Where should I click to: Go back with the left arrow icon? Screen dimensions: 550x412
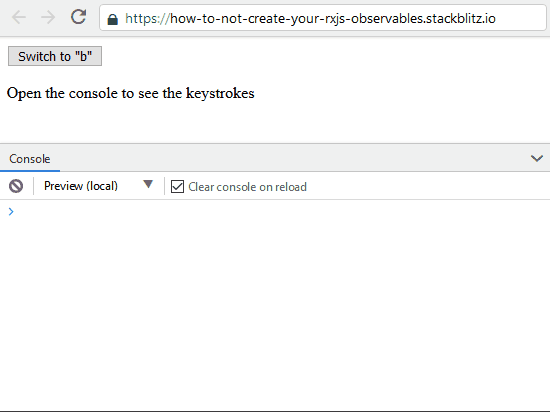point(19,17)
